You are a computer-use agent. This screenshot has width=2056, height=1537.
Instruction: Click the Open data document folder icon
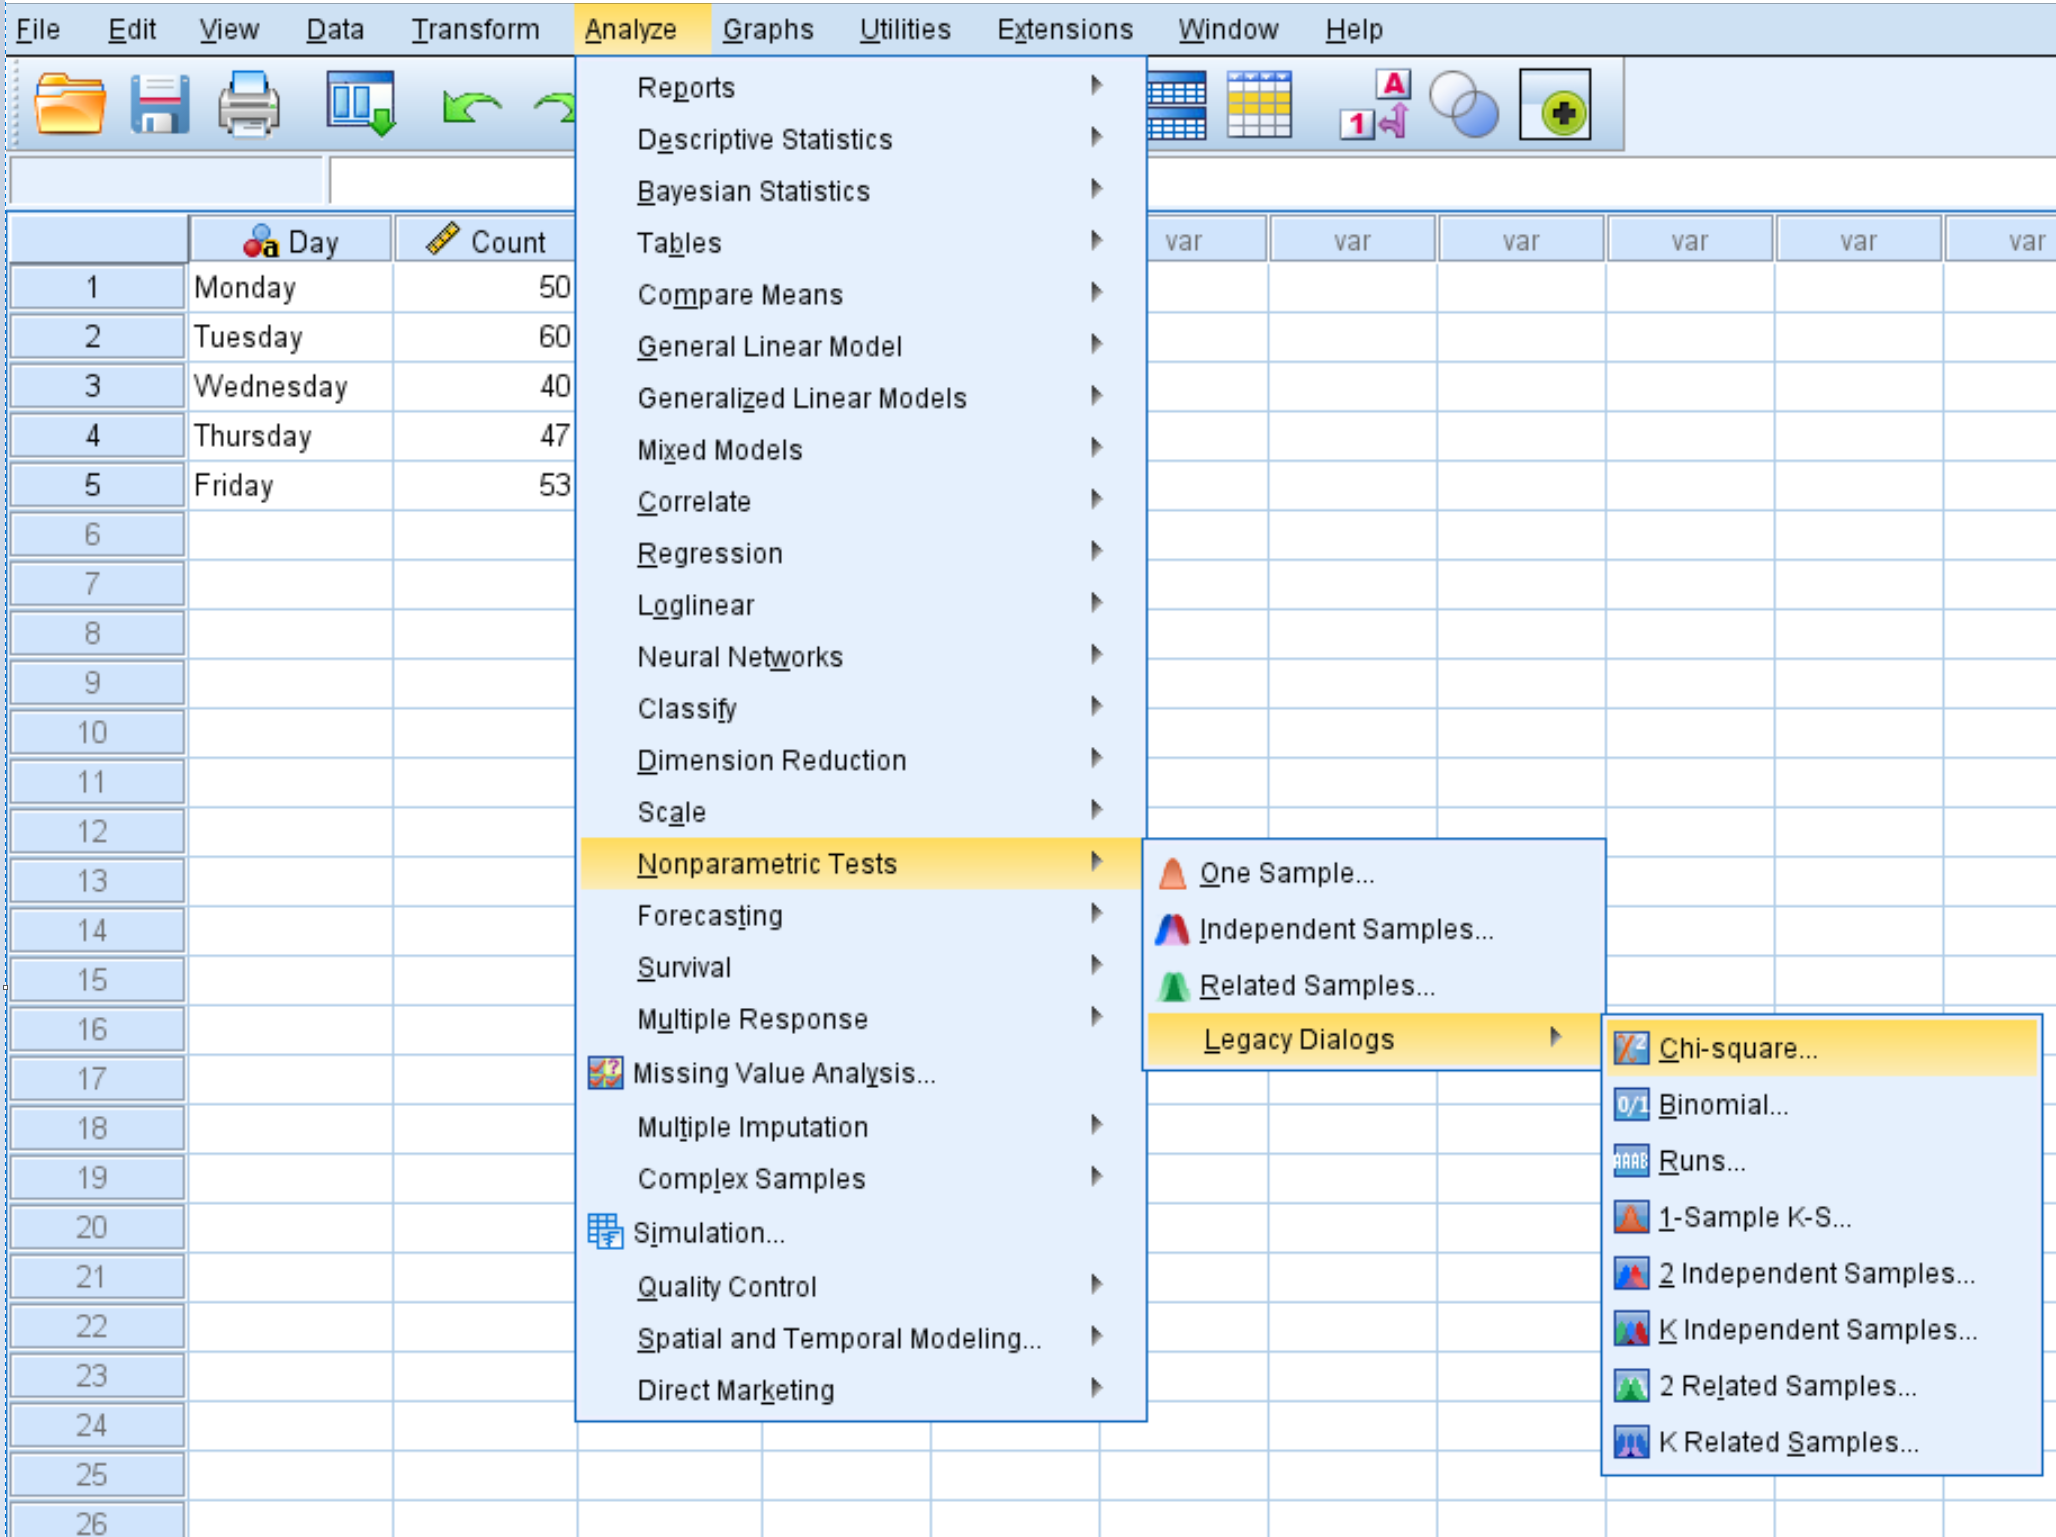tap(69, 104)
